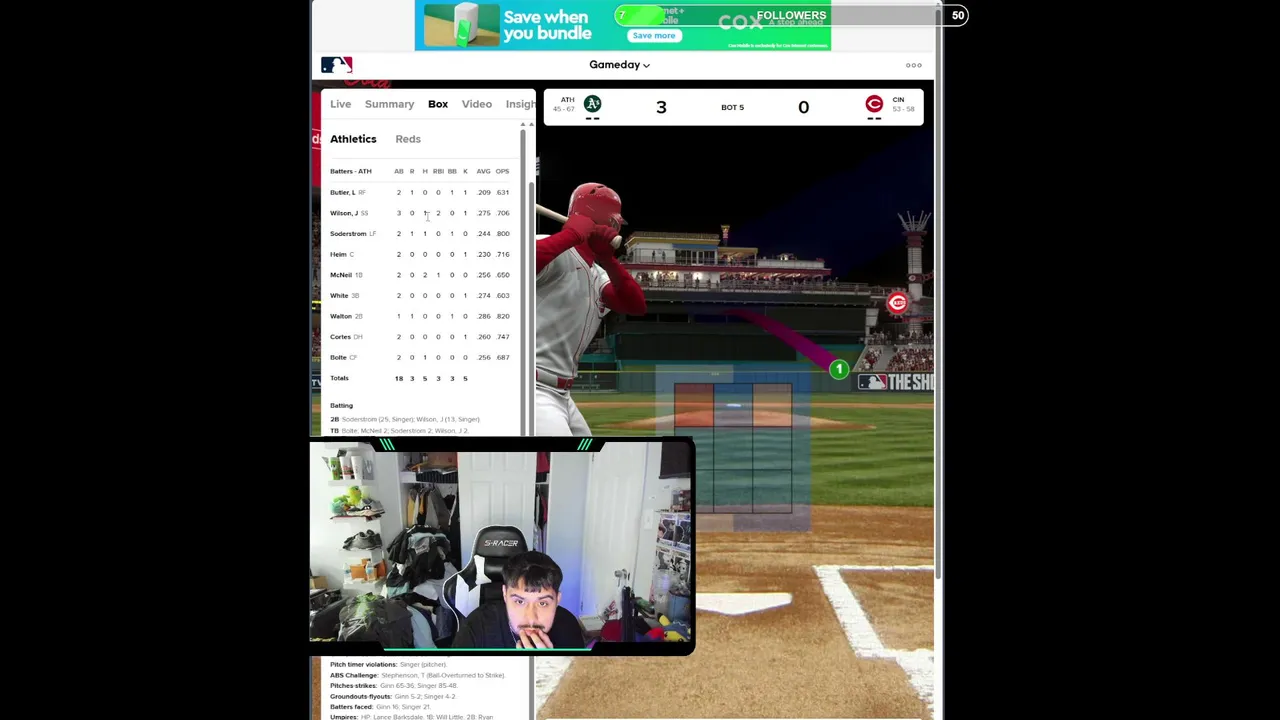The image size is (1280, 720).
Task: Open player Bolte in box score
Action: click(338, 358)
